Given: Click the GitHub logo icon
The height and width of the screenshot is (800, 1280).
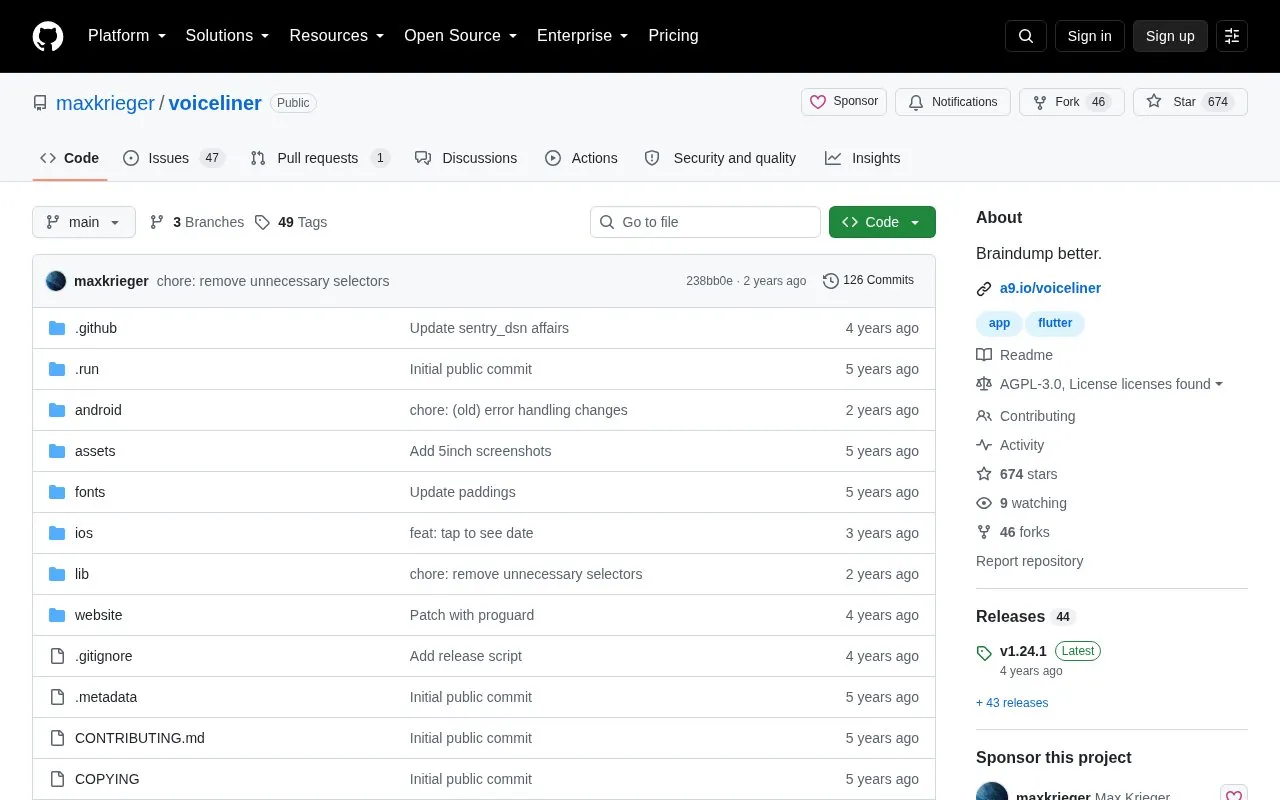Looking at the screenshot, I should [x=48, y=36].
